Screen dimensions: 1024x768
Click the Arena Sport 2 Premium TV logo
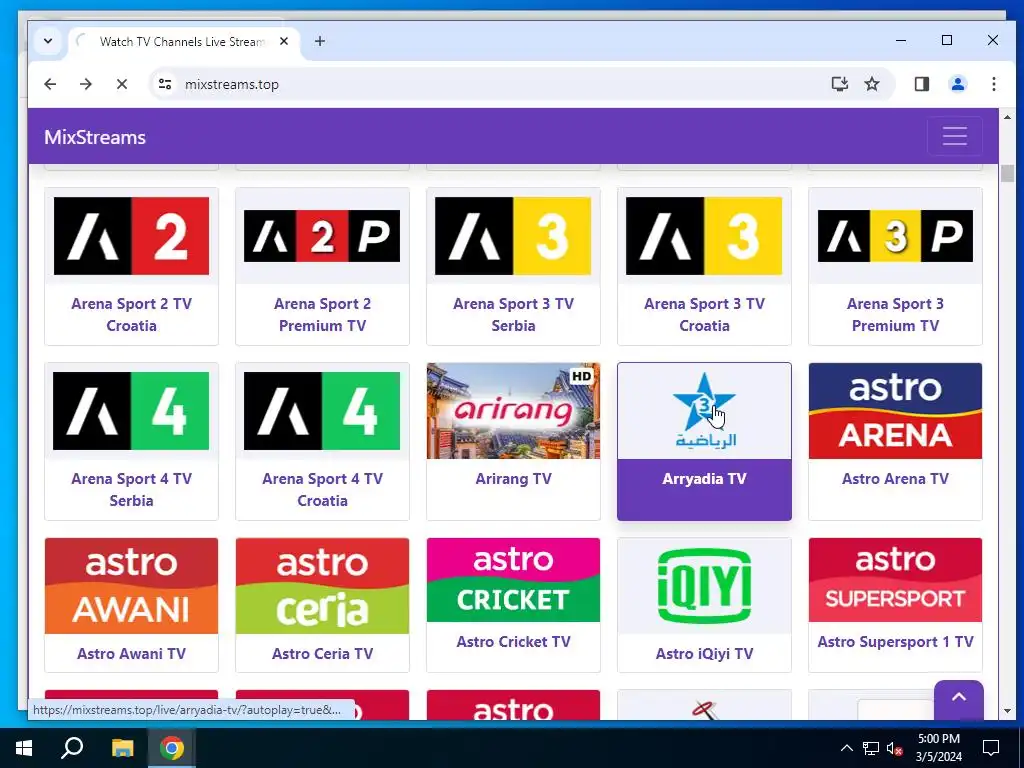pyautogui.click(x=322, y=236)
